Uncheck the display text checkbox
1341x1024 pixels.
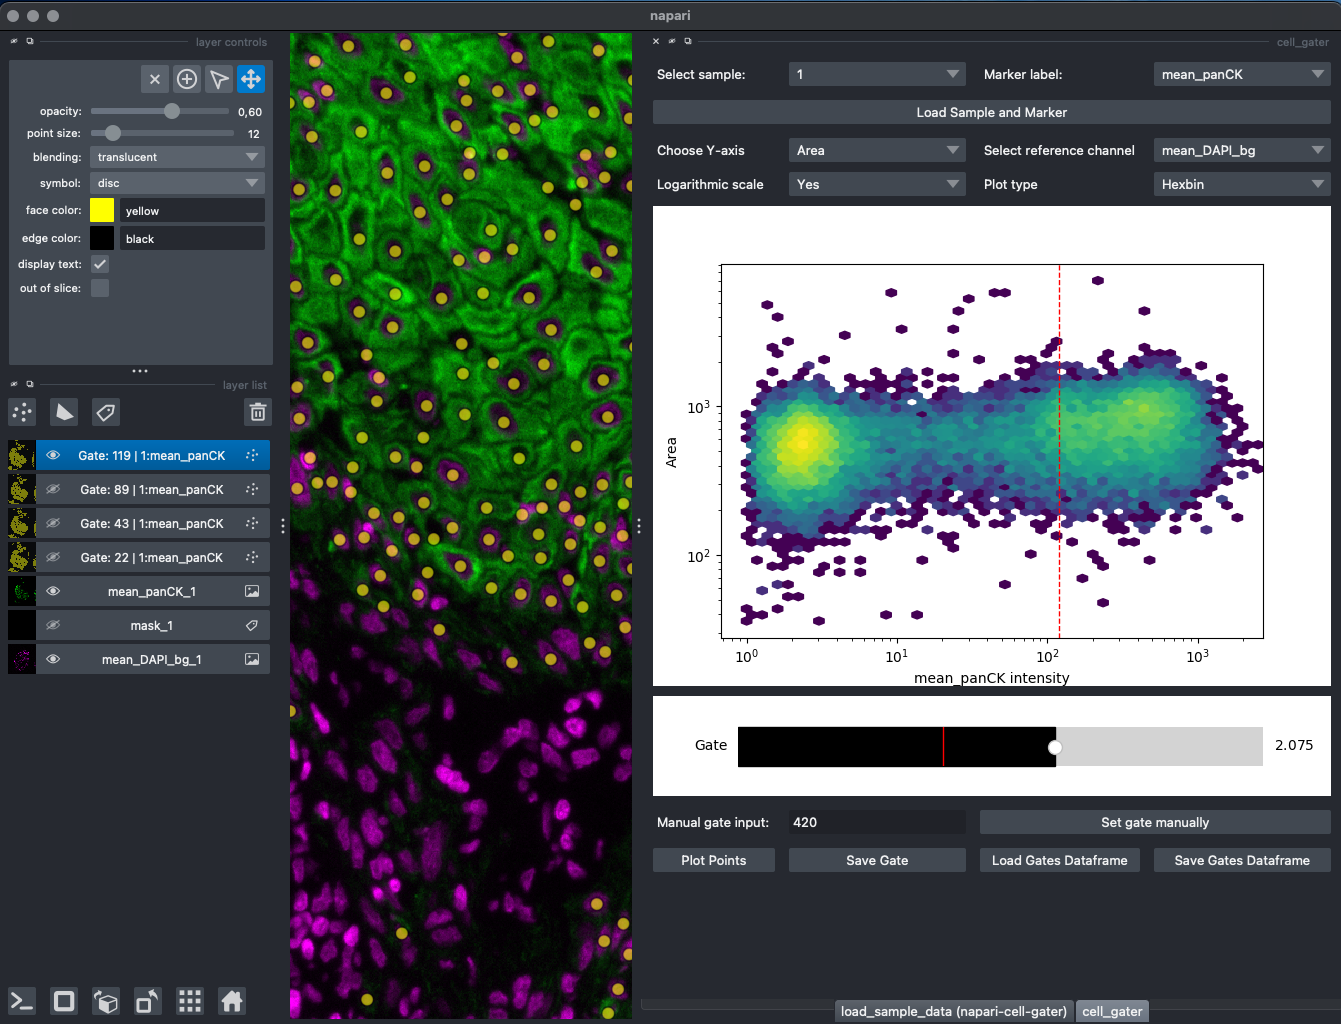(100, 264)
